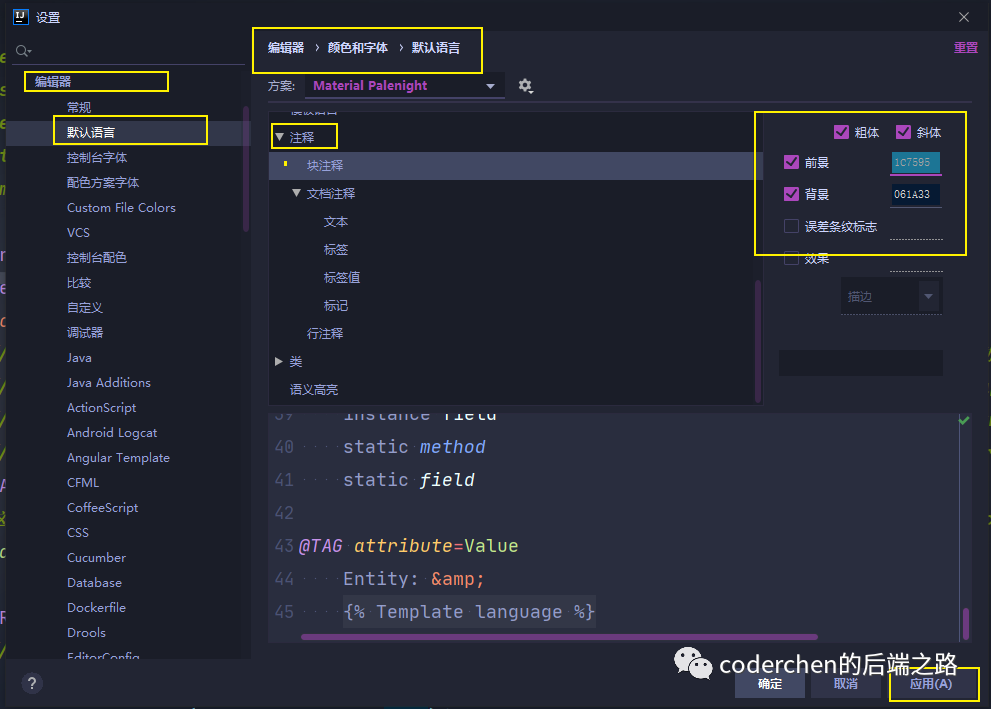The image size is (991, 709).
Task: Click the 重置 reset link
Action: (966, 48)
